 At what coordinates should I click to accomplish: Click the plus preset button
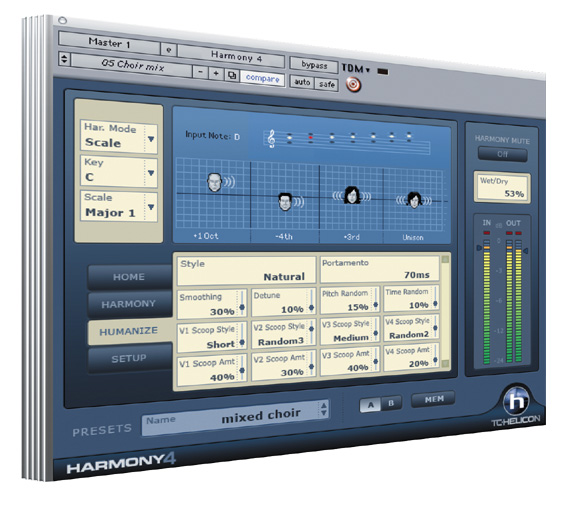[x=216, y=74]
